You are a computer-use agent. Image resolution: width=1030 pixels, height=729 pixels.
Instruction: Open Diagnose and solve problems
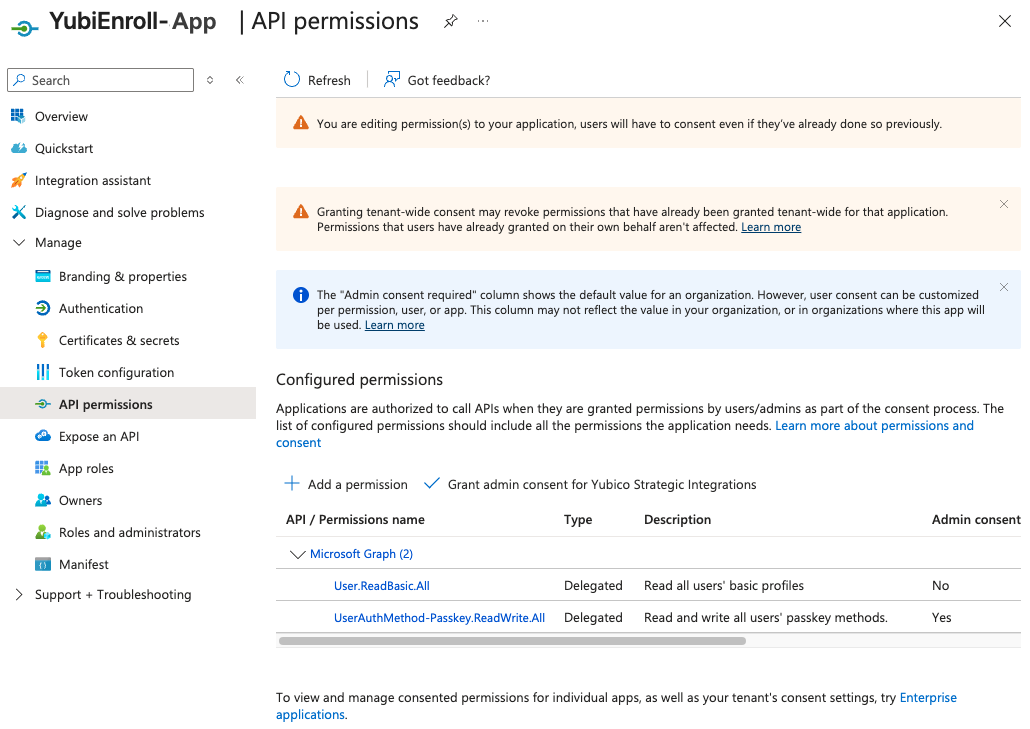pyautogui.click(x=120, y=212)
